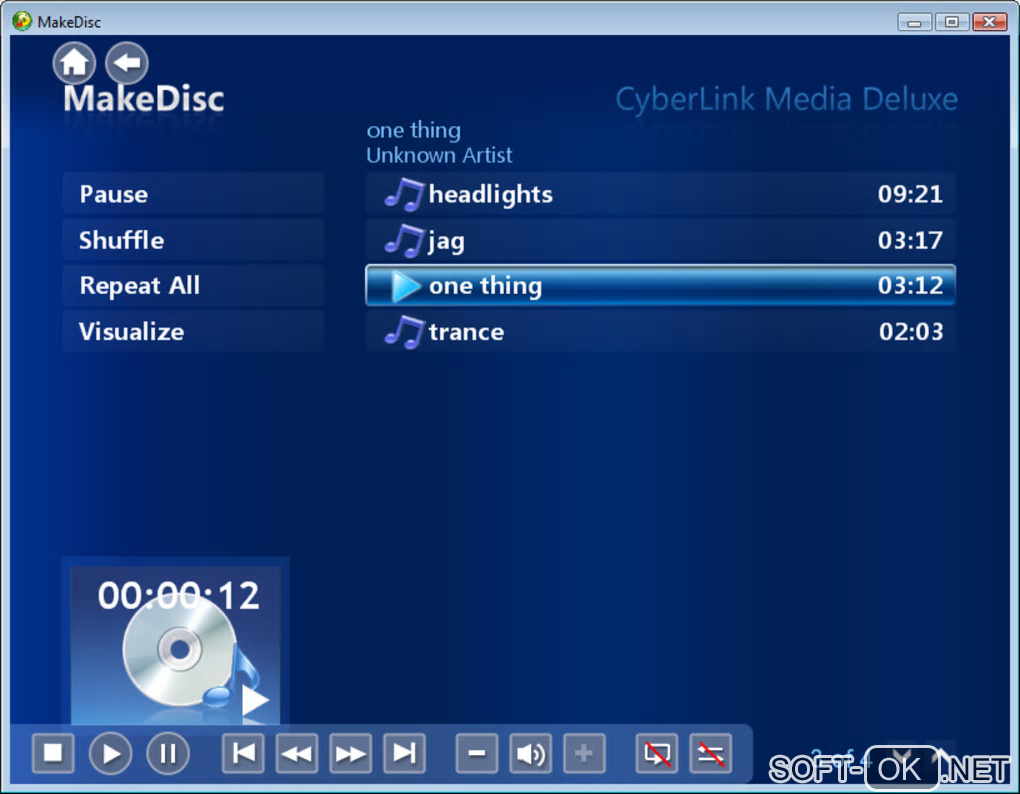Choose Repeat All in the left menu
Screen dimensions: 1020x794
pos(193,285)
